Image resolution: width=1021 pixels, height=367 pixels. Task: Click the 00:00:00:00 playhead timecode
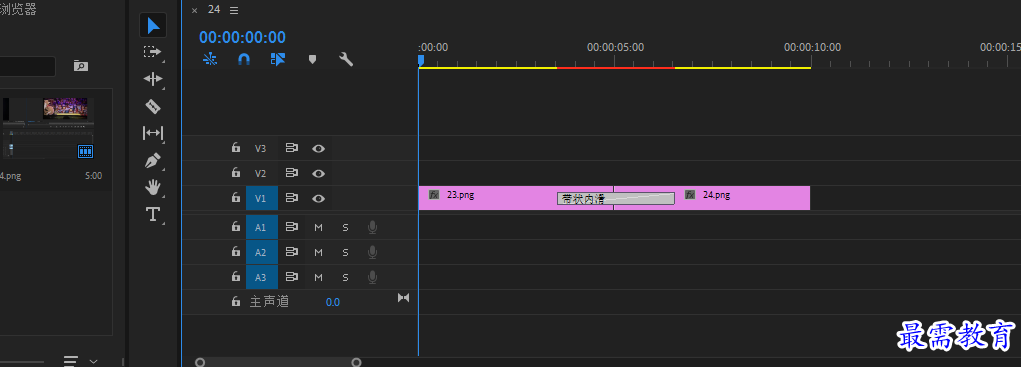click(242, 38)
